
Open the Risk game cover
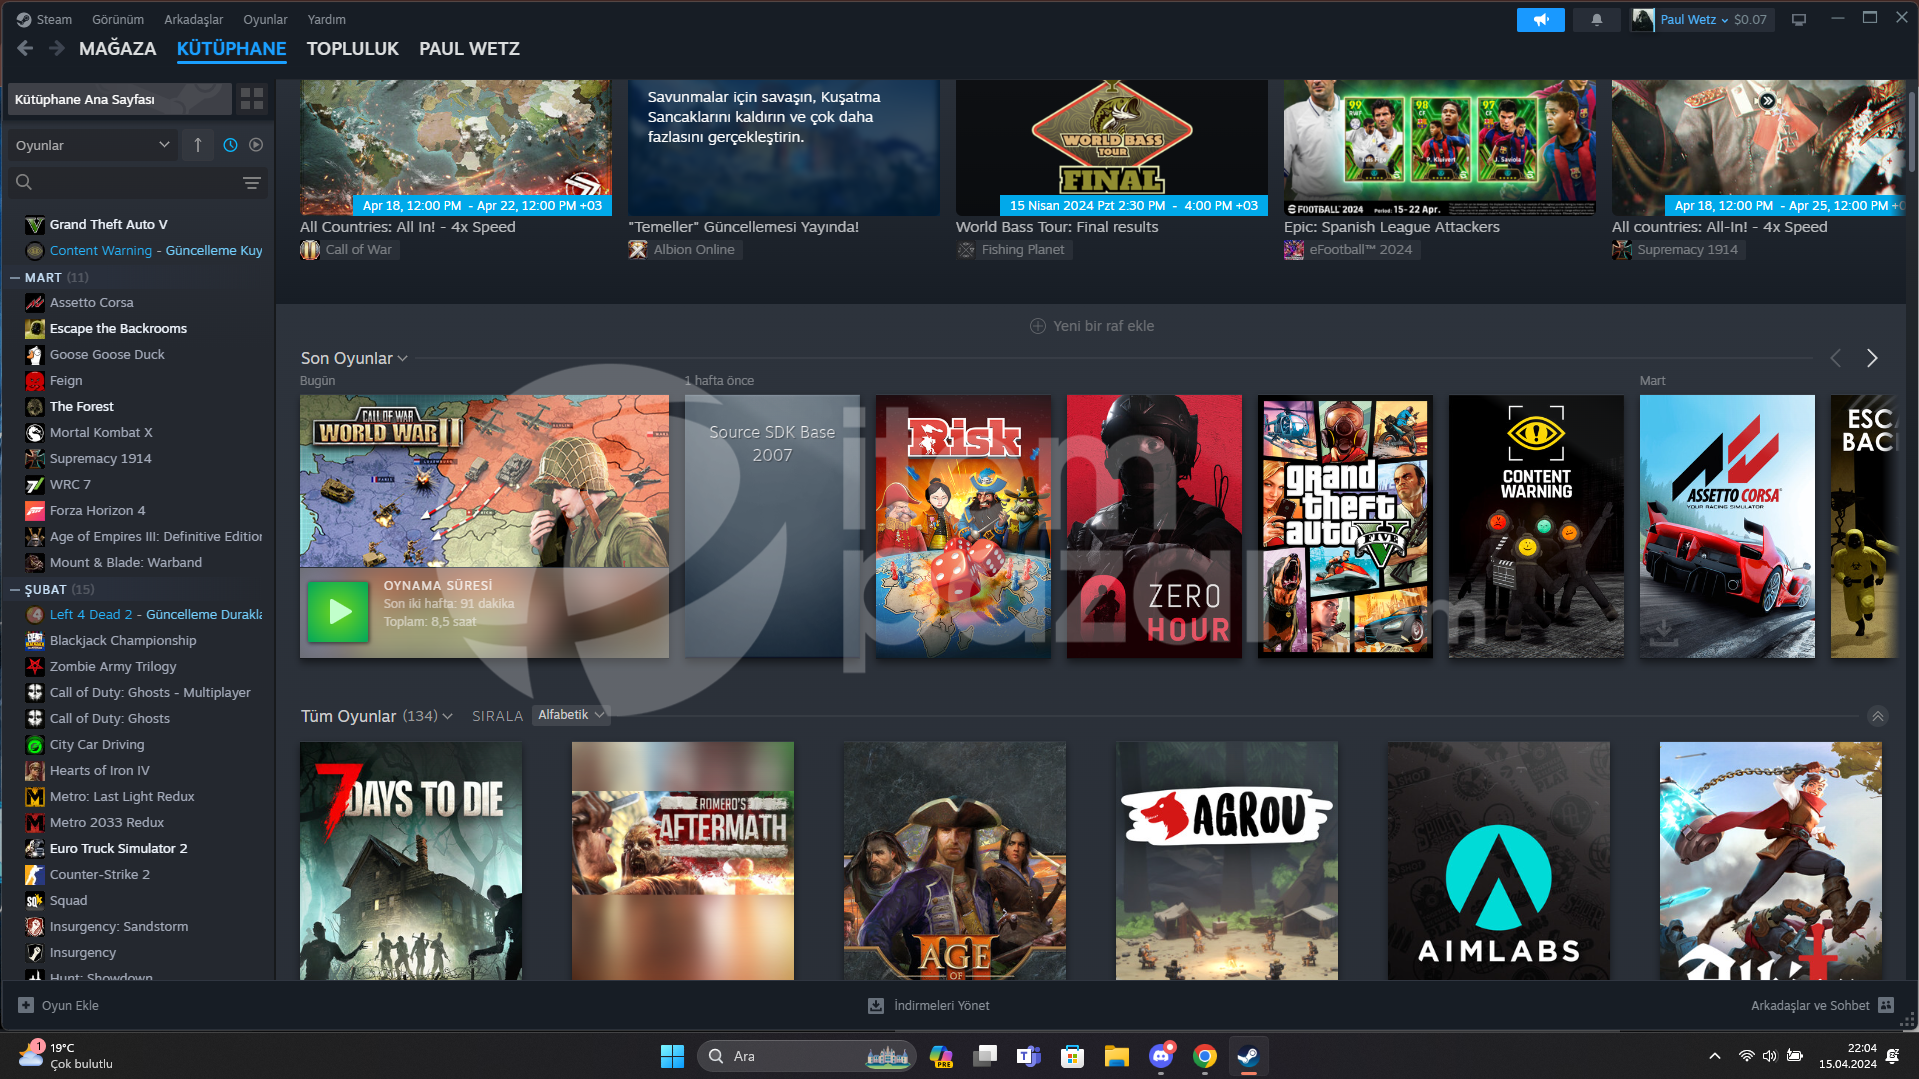click(963, 526)
